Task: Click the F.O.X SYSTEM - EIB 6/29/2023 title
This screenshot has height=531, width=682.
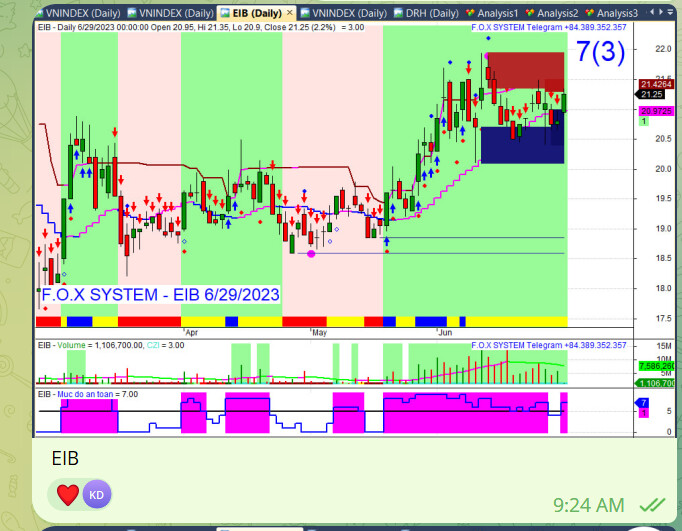Action: (x=160, y=295)
